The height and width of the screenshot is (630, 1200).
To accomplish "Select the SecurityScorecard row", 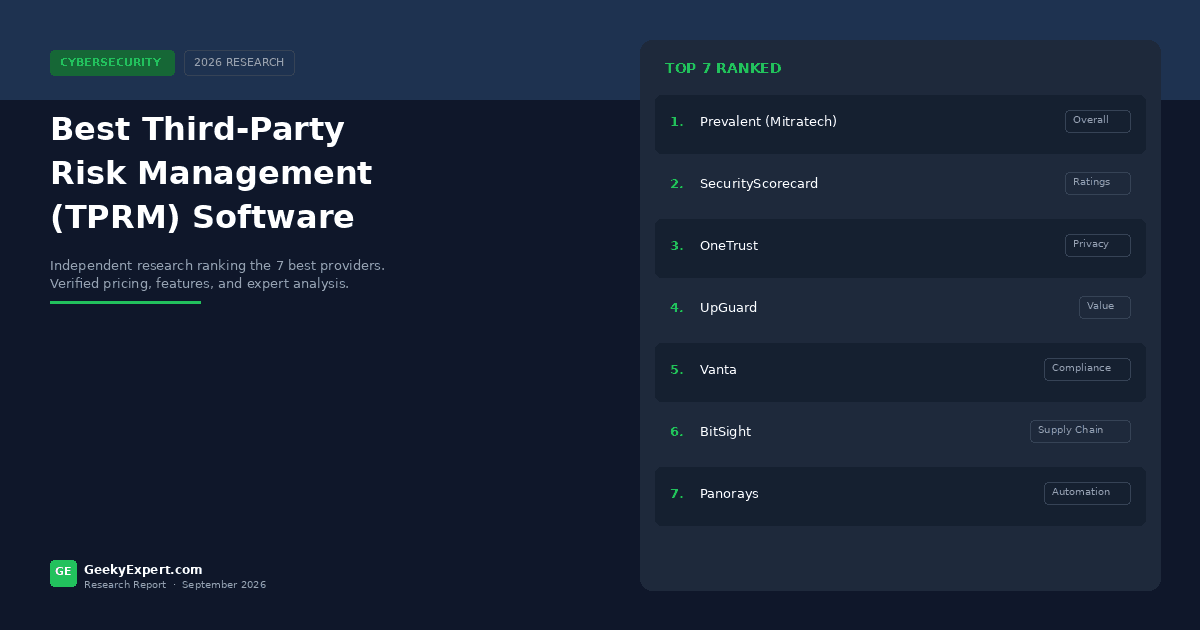I will 900,184.
